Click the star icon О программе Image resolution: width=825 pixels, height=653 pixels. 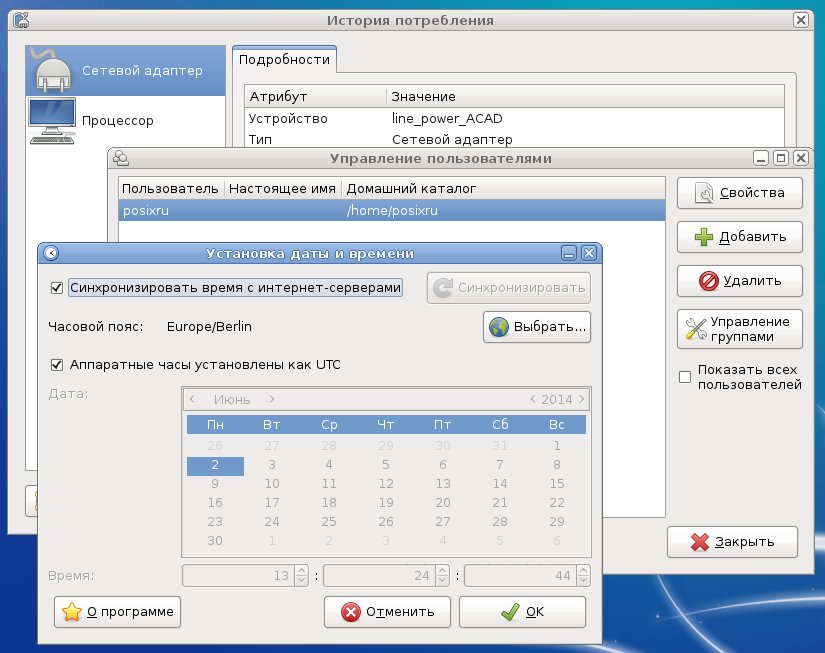click(x=72, y=612)
